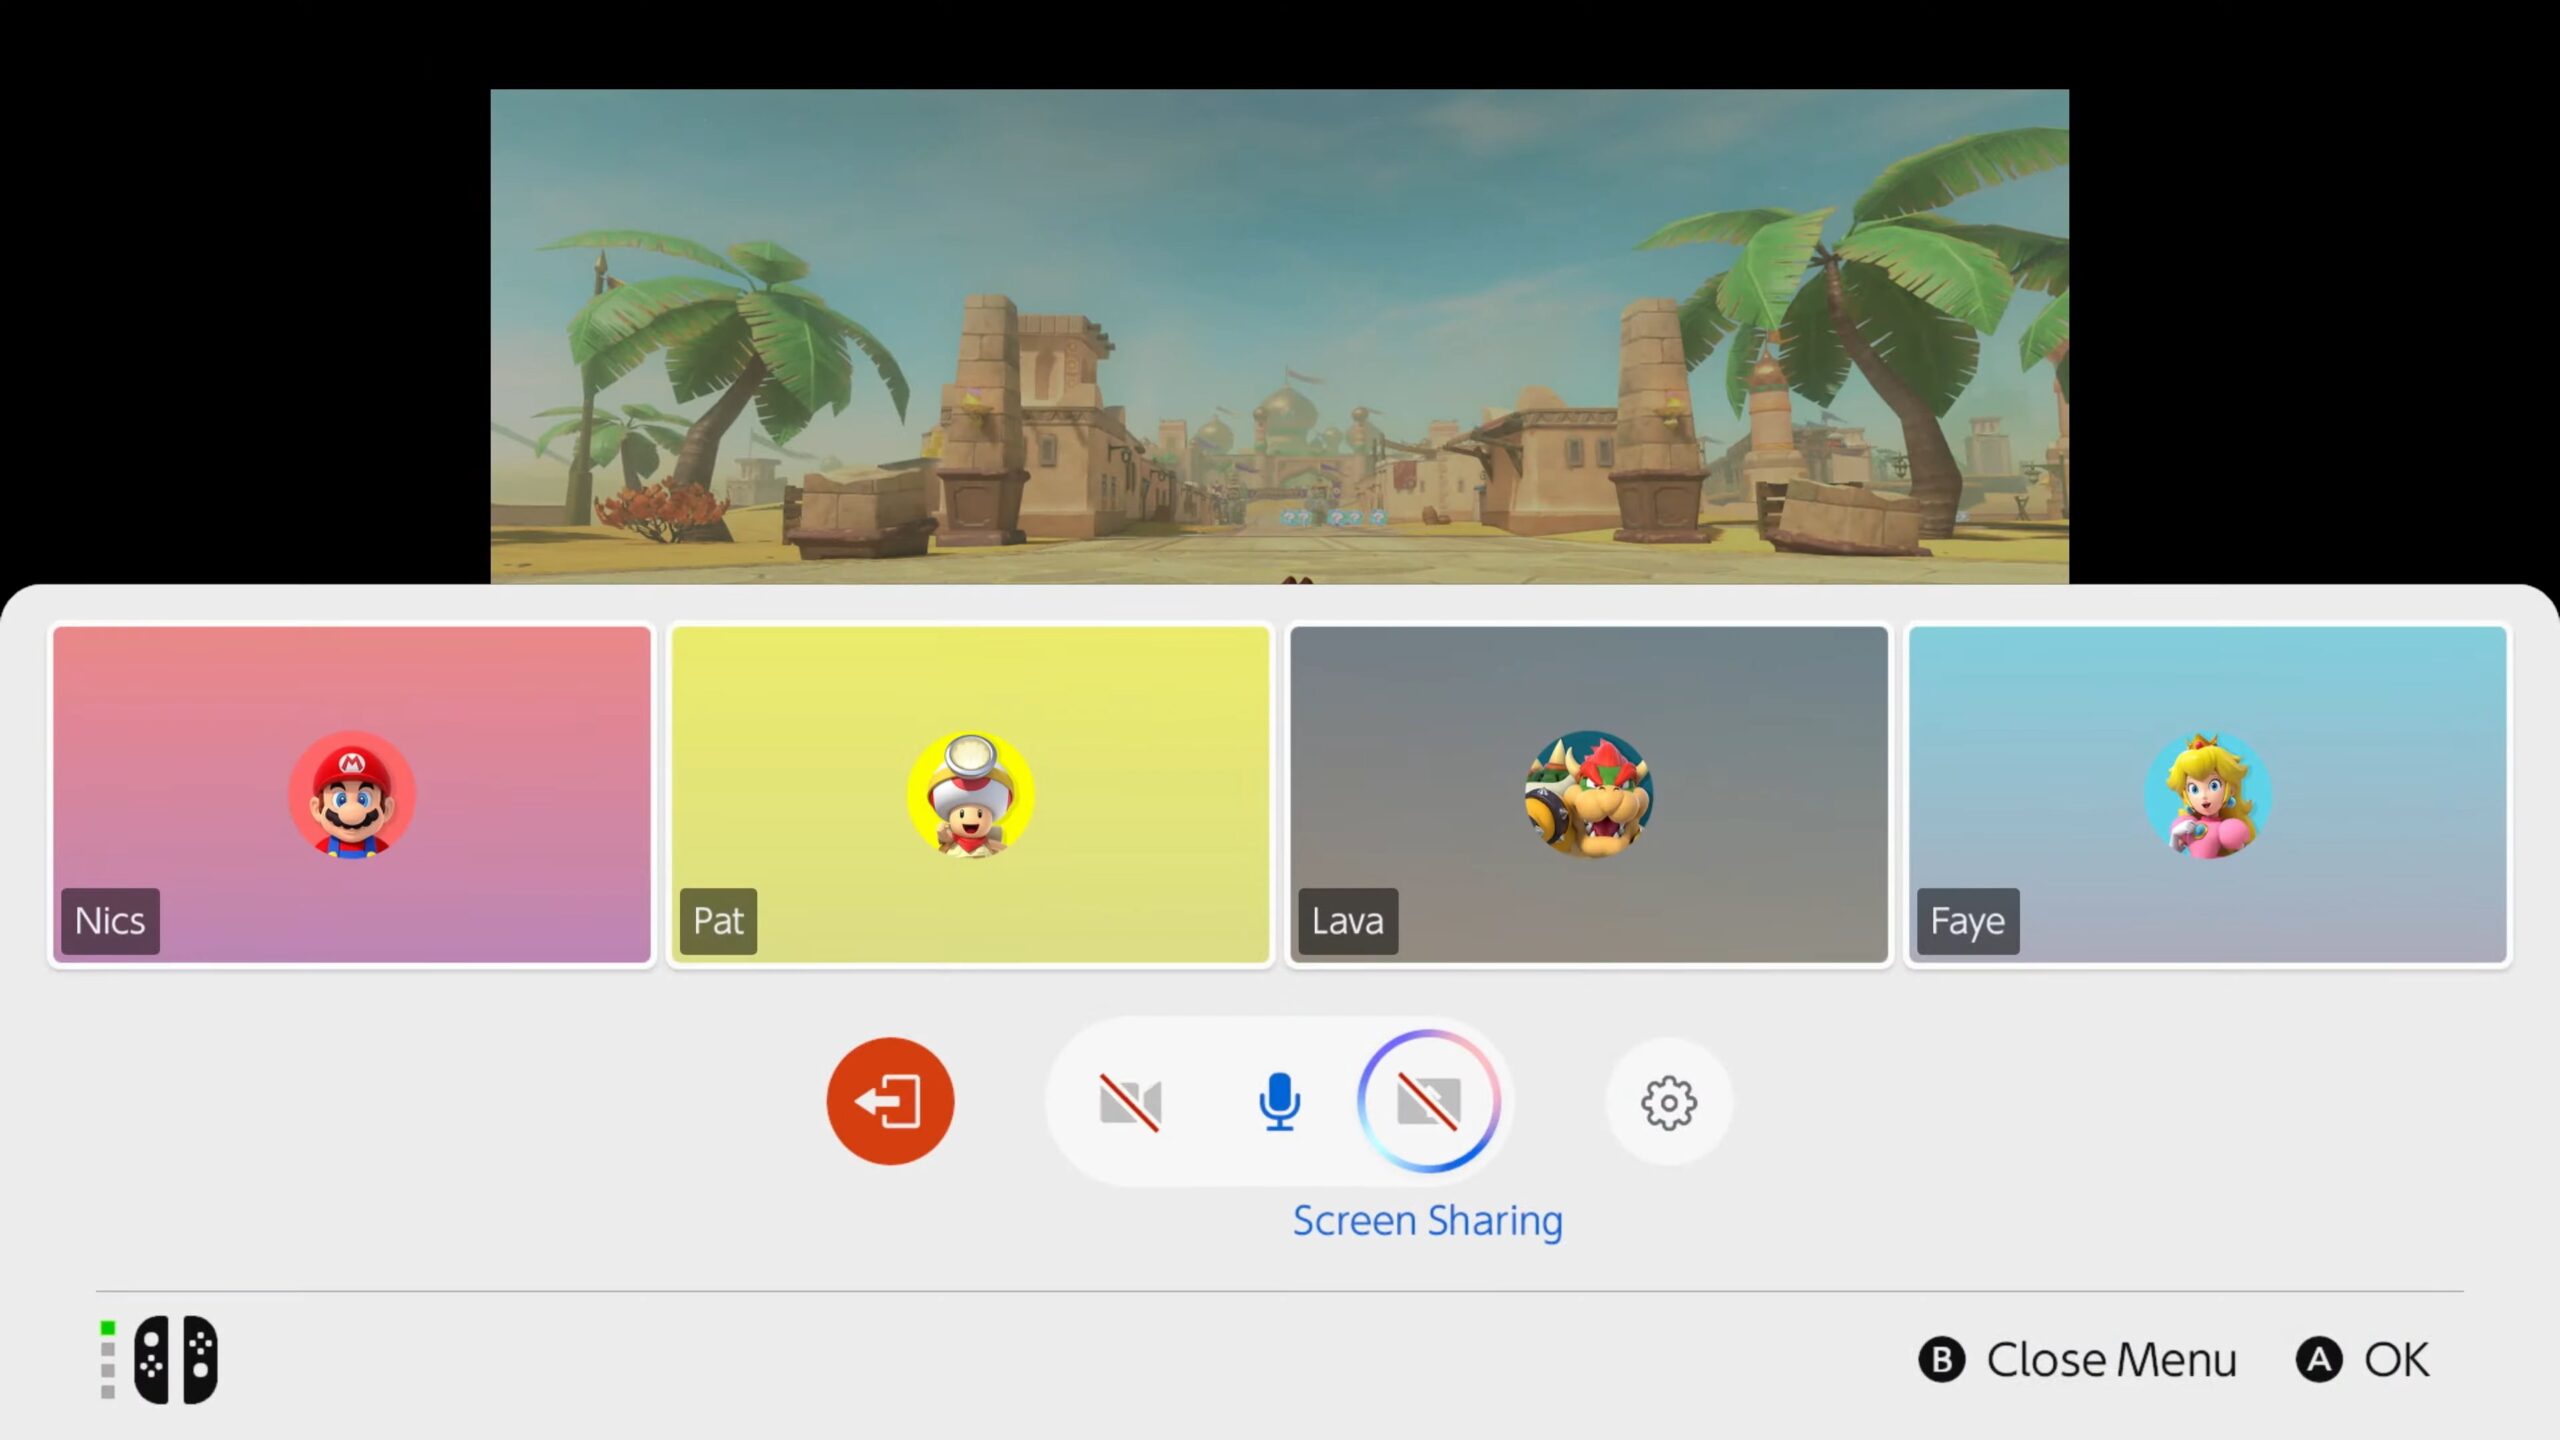Select the Pat participant tile
This screenshot has height=1440, width=2560.
(970, 795)
